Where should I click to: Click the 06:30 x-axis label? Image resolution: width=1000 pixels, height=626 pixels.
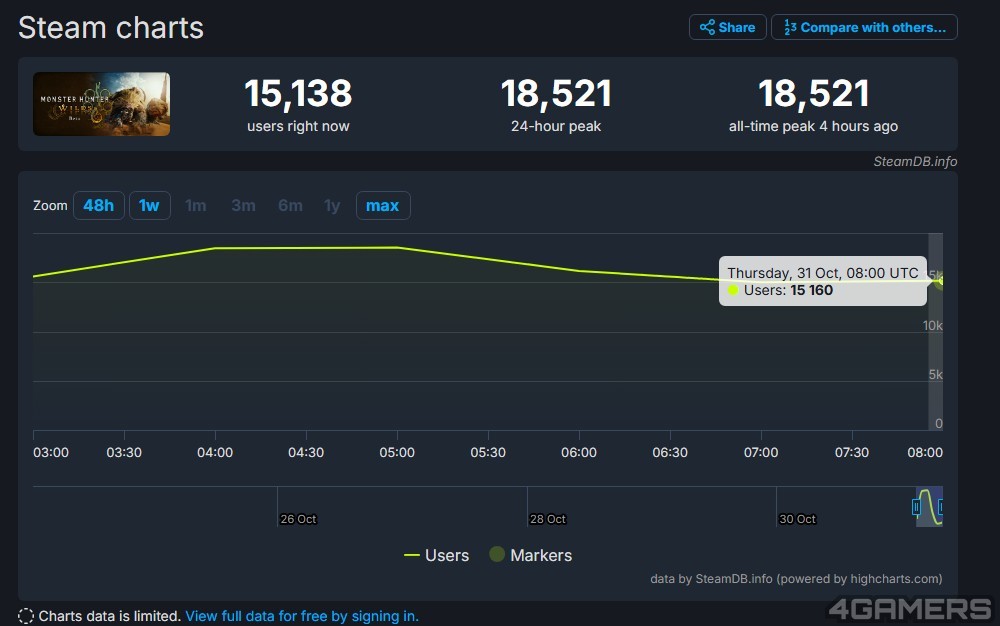tap(670, 452)
